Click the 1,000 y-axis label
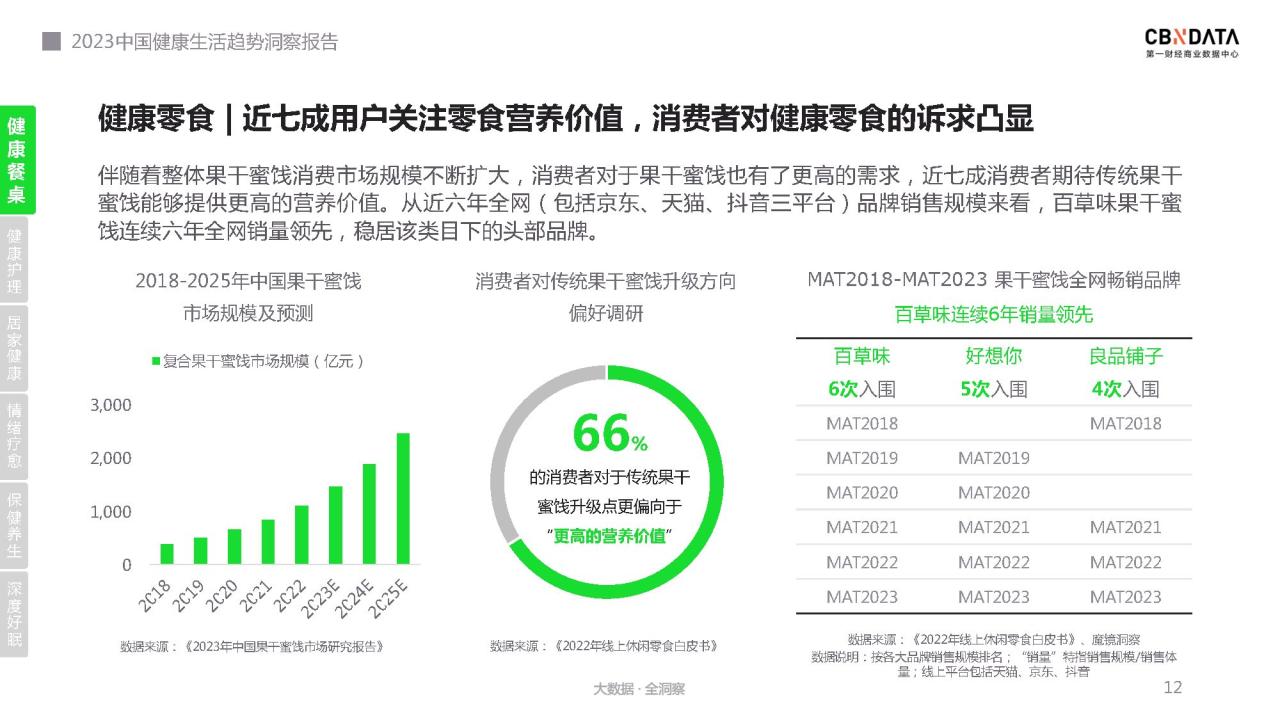 [111, 512]
